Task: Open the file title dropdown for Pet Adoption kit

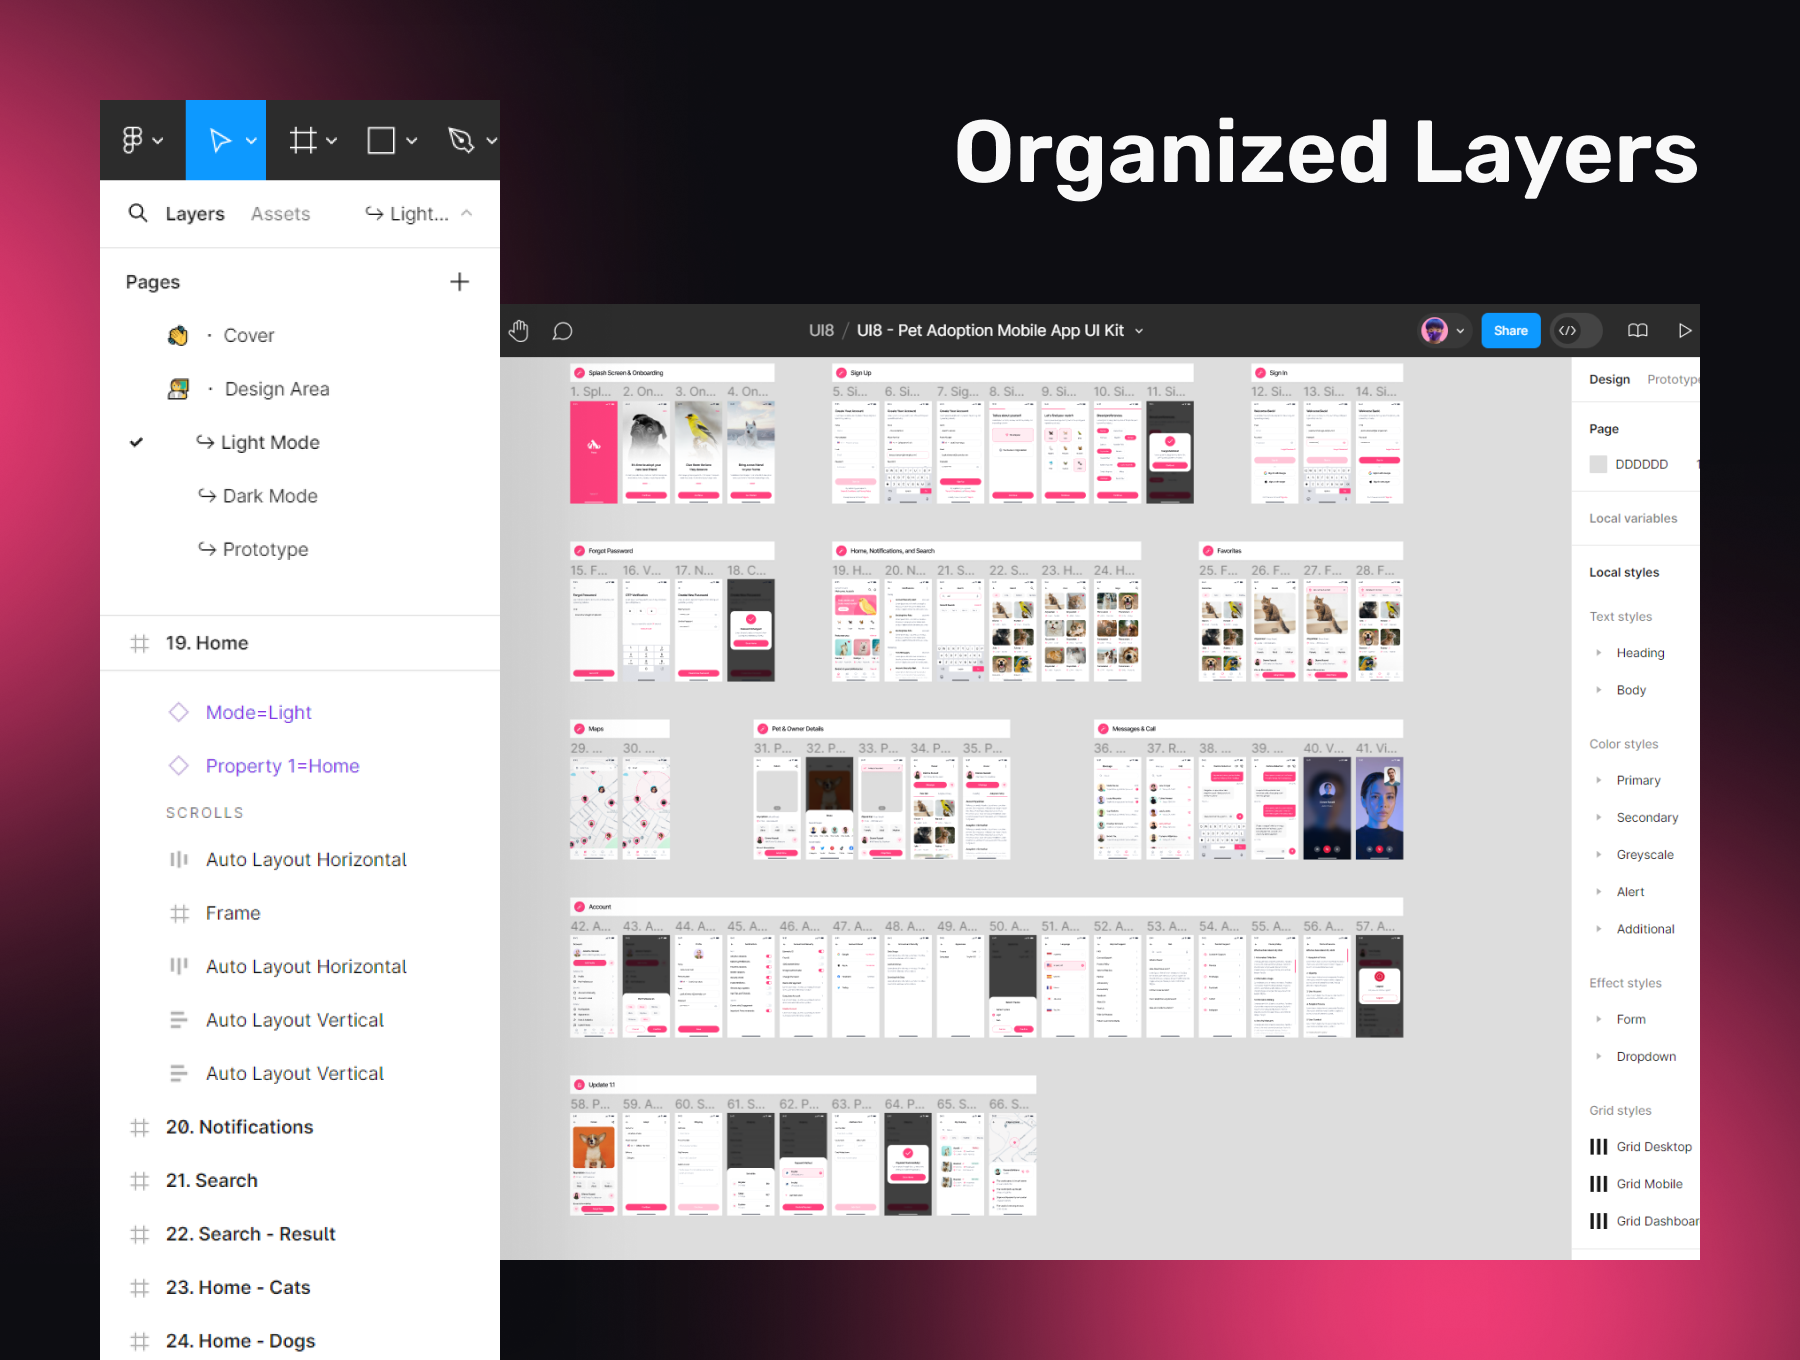Action: 1138,330
